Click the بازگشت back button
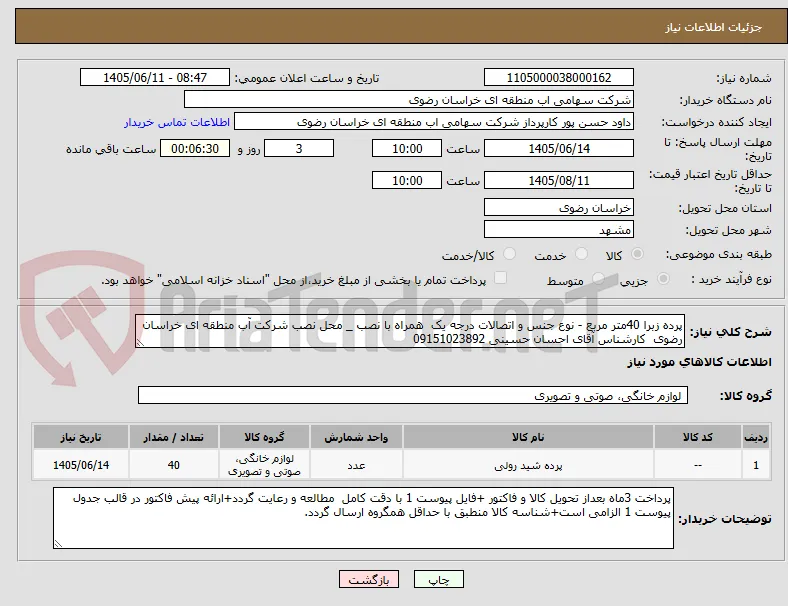 click(369, 579)
